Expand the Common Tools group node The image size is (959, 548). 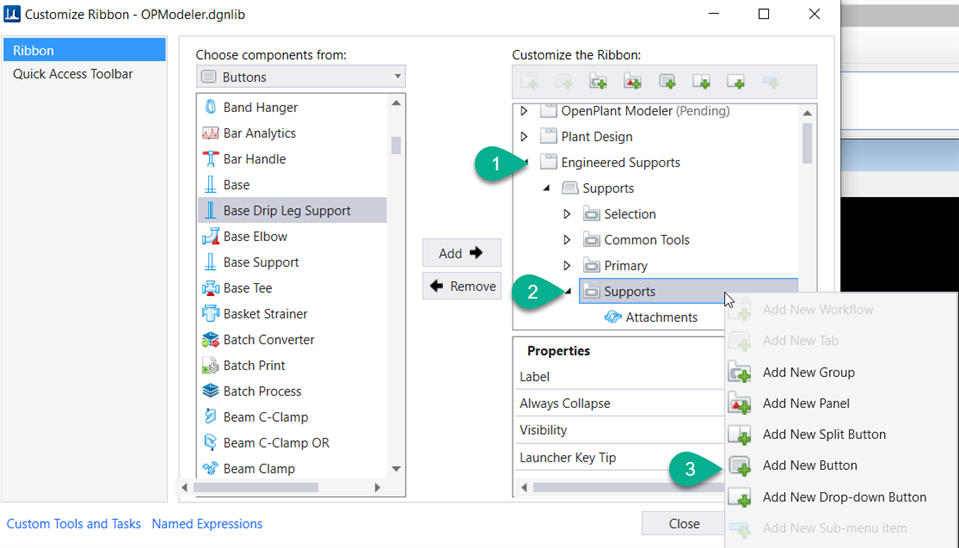click(x=567, y=240)
